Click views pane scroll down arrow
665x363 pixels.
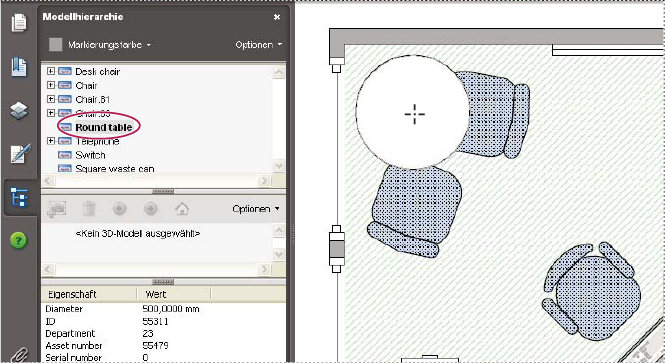pos(279,254)
